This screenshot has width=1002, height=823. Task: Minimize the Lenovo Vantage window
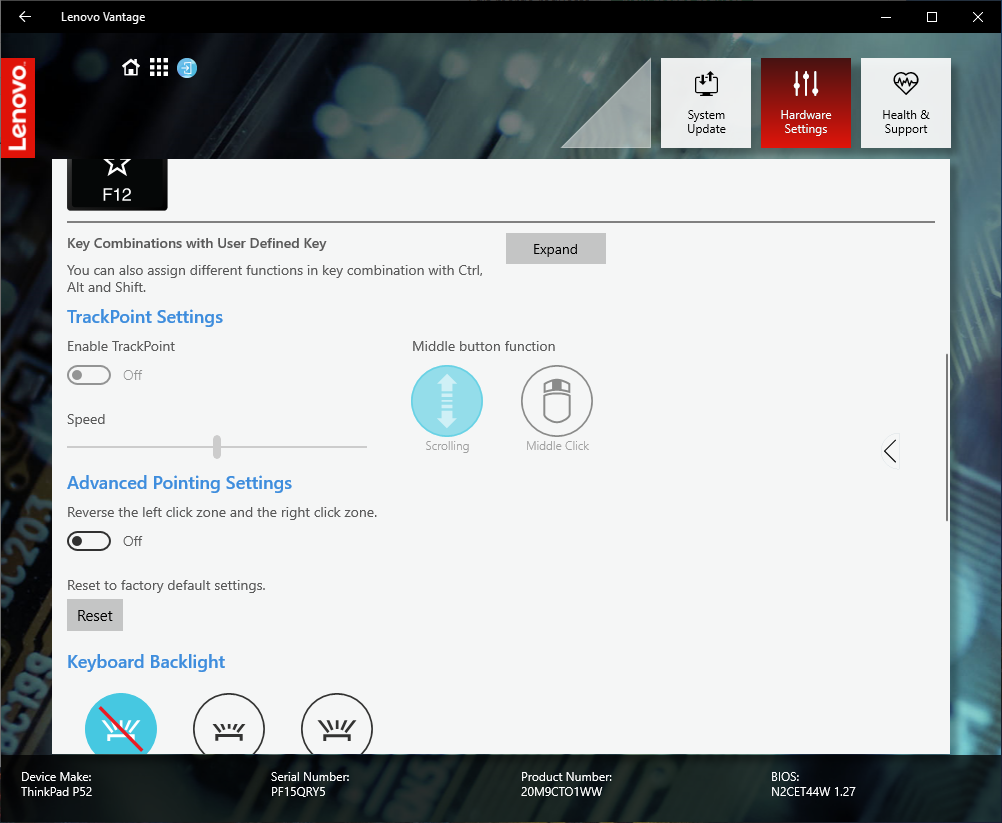[886, 17]
